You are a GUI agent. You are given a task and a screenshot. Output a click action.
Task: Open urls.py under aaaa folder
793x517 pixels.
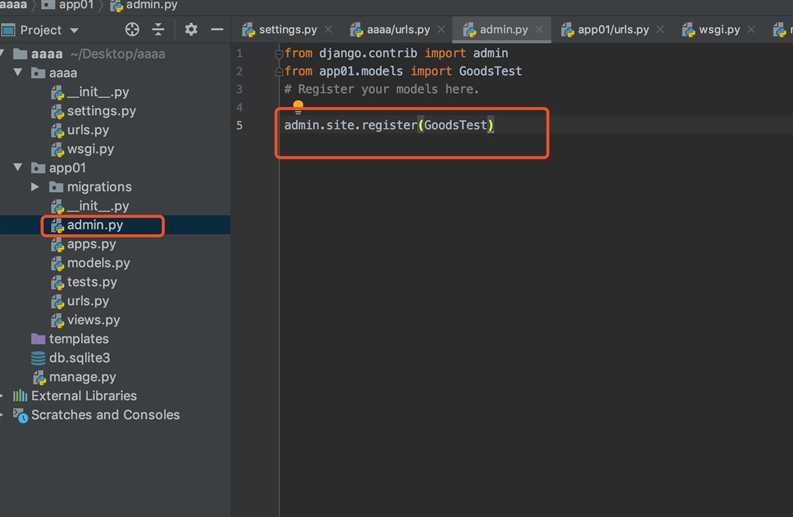pos(87,130)
